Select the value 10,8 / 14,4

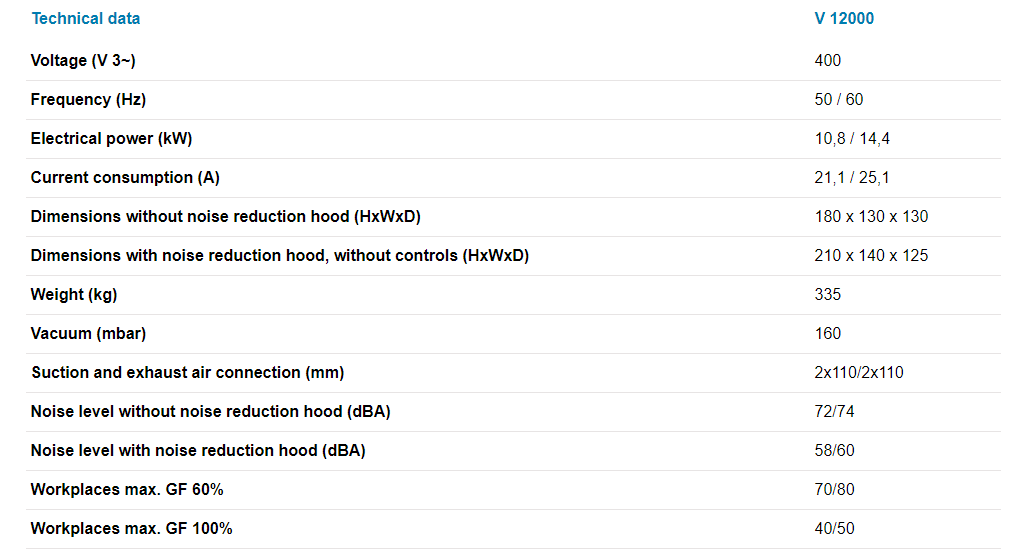point(852,138)
